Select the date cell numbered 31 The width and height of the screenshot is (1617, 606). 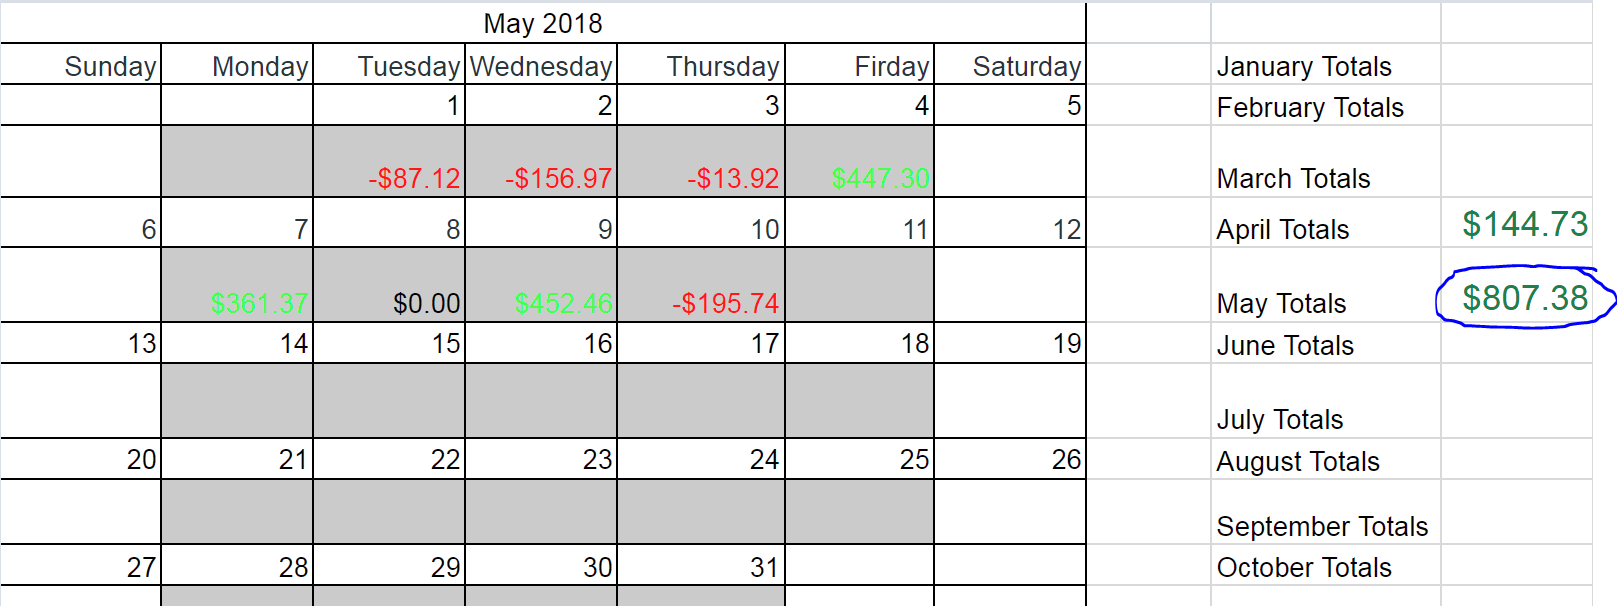701,567
